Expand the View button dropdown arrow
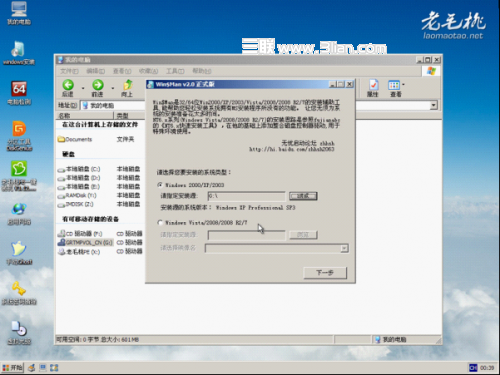Viewport: 500px width, 375px height. tap(404, 85)
